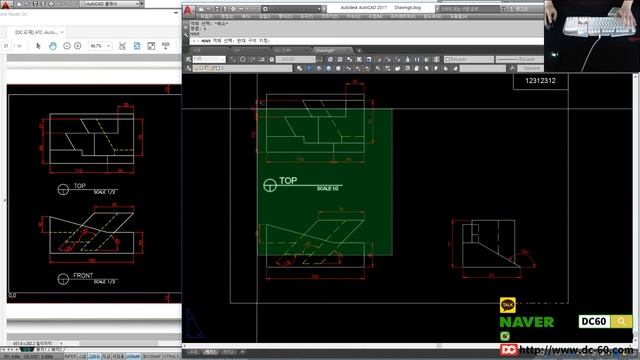Toggle INFER in the status bar

(70, 356)
